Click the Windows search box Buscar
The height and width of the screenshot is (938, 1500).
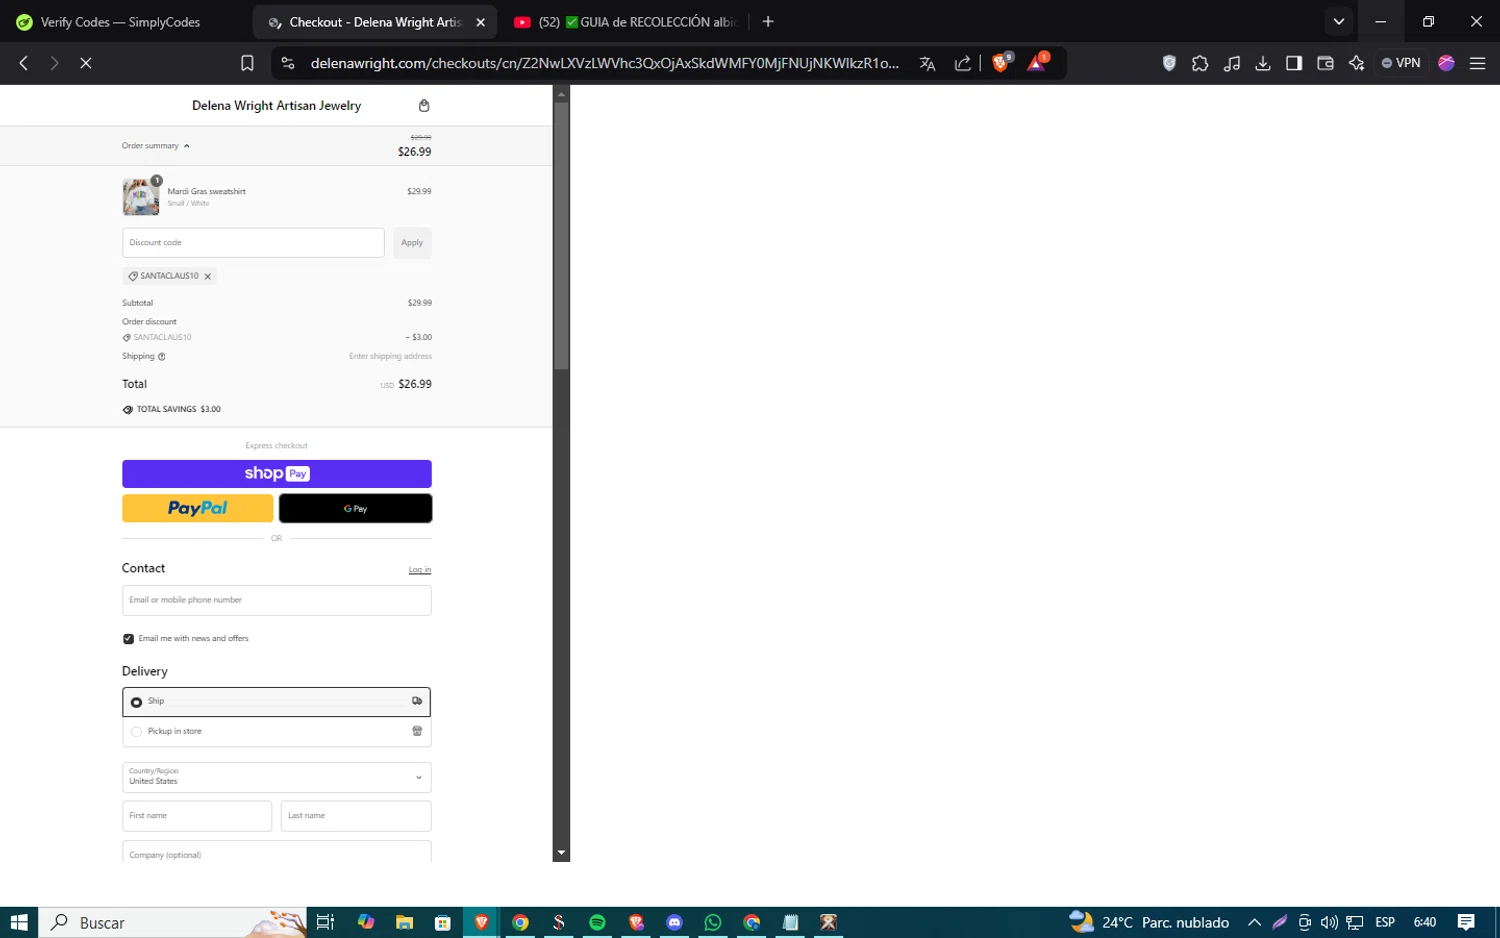point(173,922)
